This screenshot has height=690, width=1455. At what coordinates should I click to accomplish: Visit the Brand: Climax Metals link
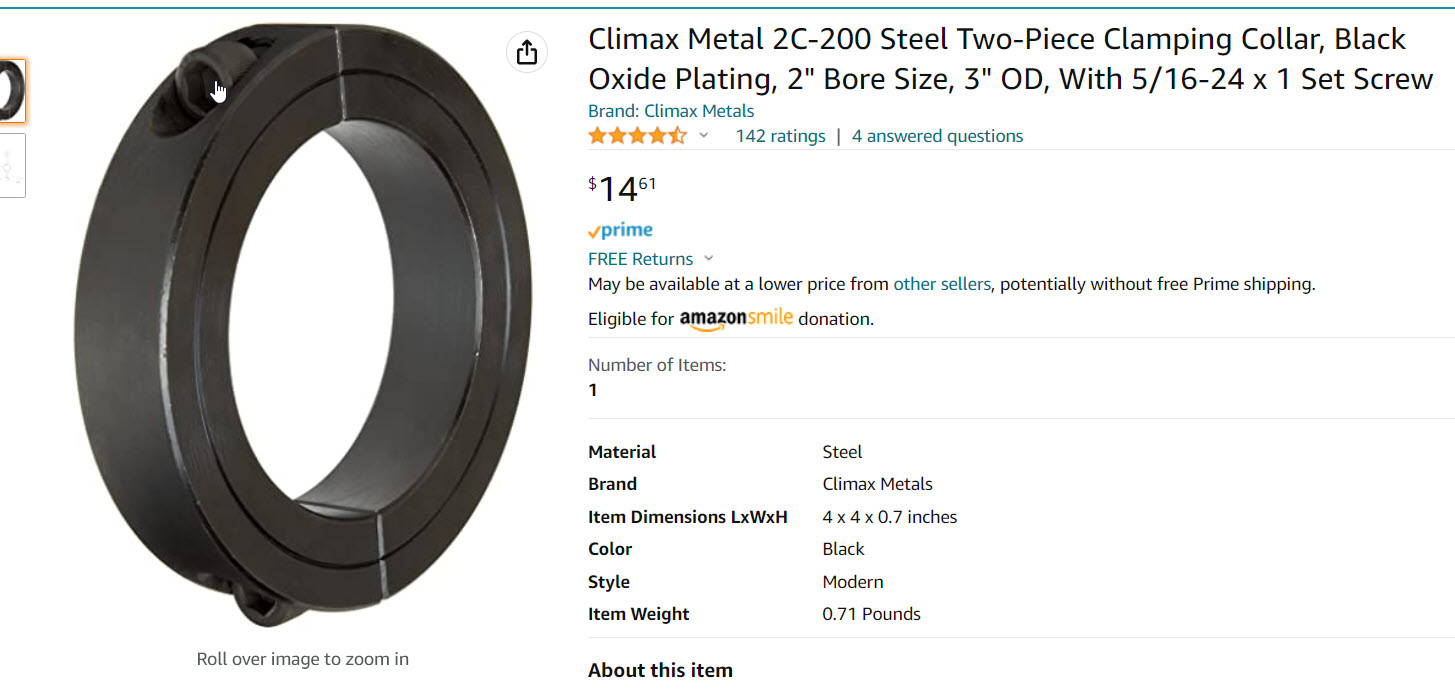(x=671, y=111)
